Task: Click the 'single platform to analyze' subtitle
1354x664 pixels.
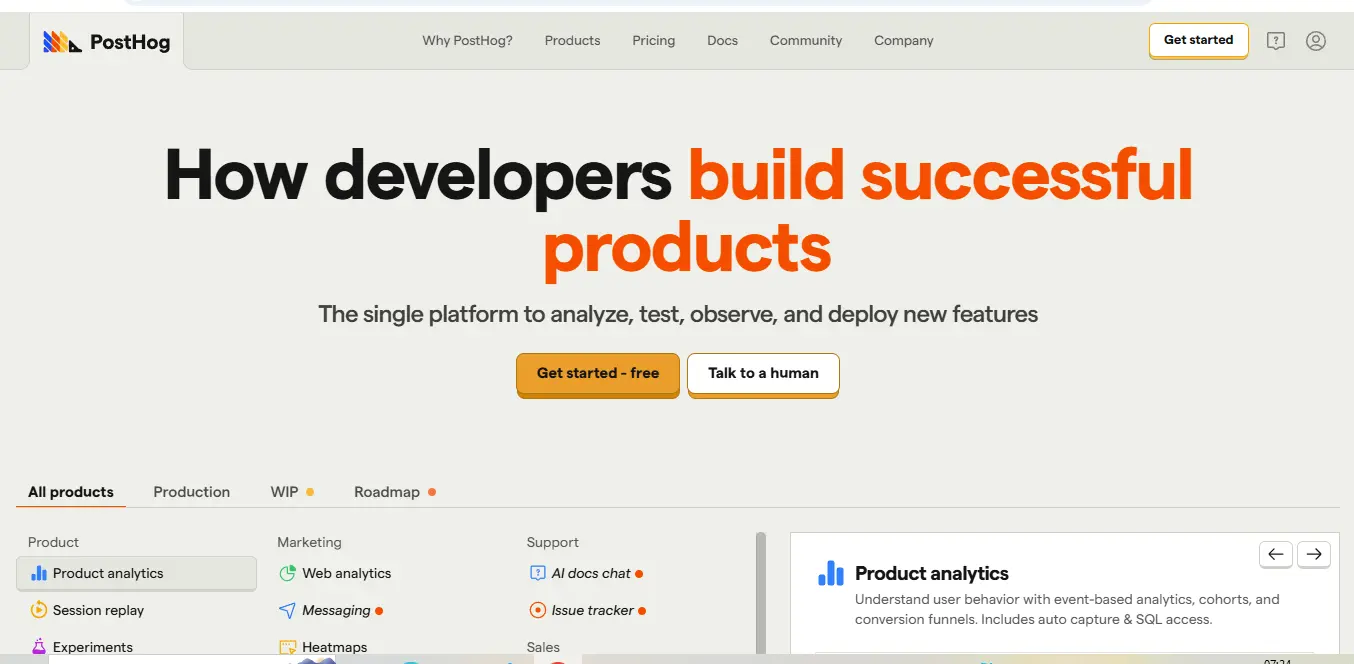Action: click(678, 314)
